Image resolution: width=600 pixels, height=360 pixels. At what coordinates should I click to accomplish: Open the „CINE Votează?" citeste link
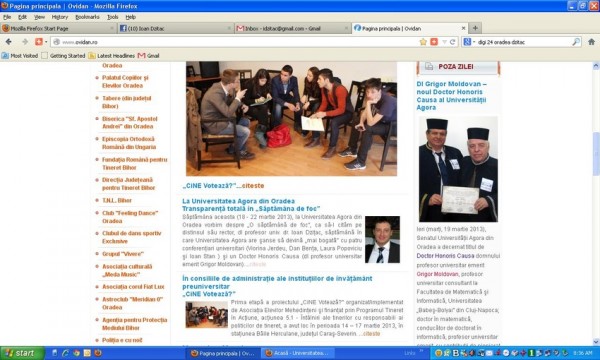point(223,186)
